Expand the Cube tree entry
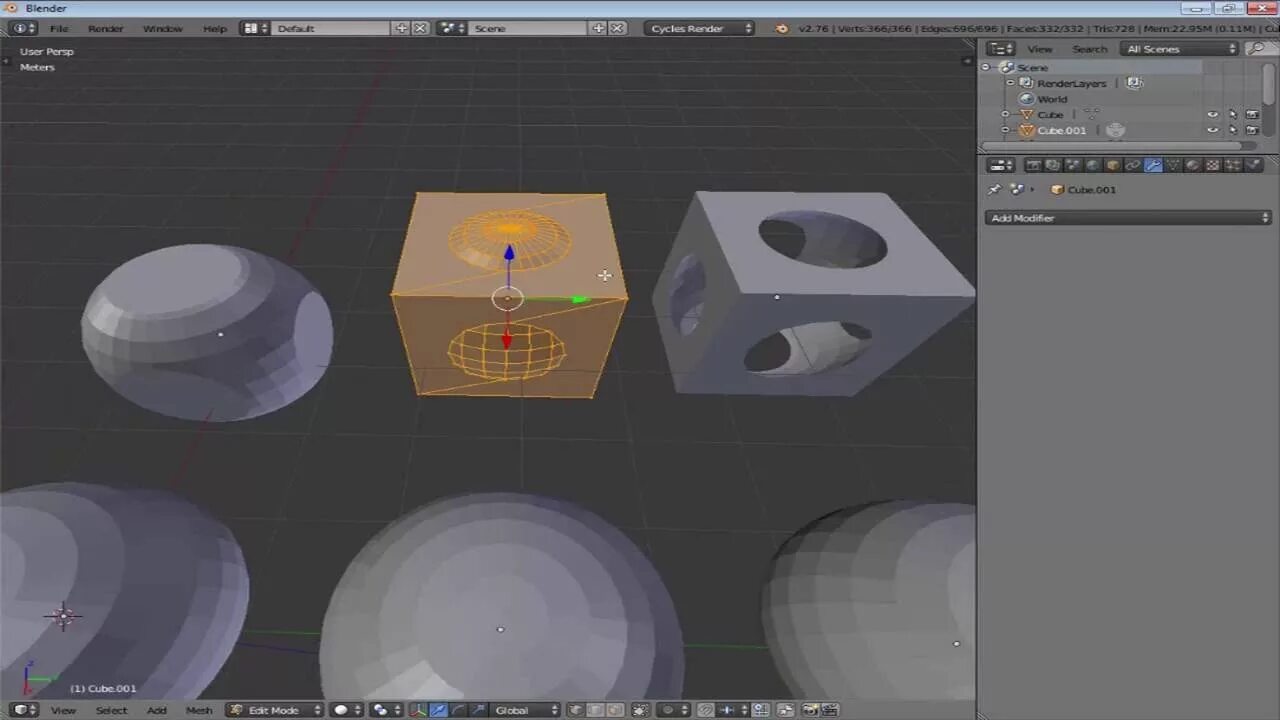This screenshot has height=720, width=1280. 1006,114
